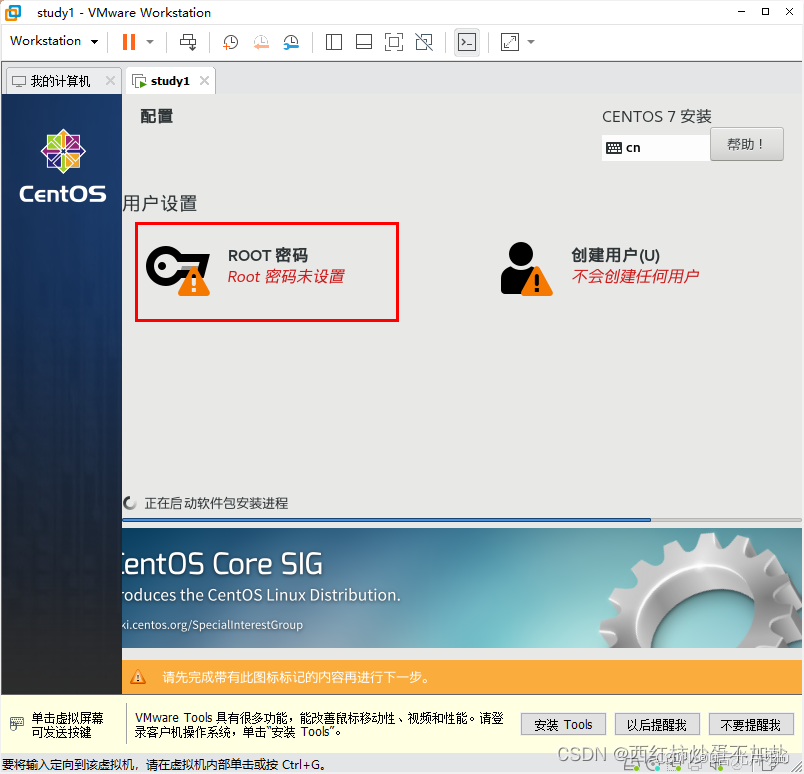The image size is (804, 774).
Task: Pause the virtual machine
Action: [x=129, y=42]
